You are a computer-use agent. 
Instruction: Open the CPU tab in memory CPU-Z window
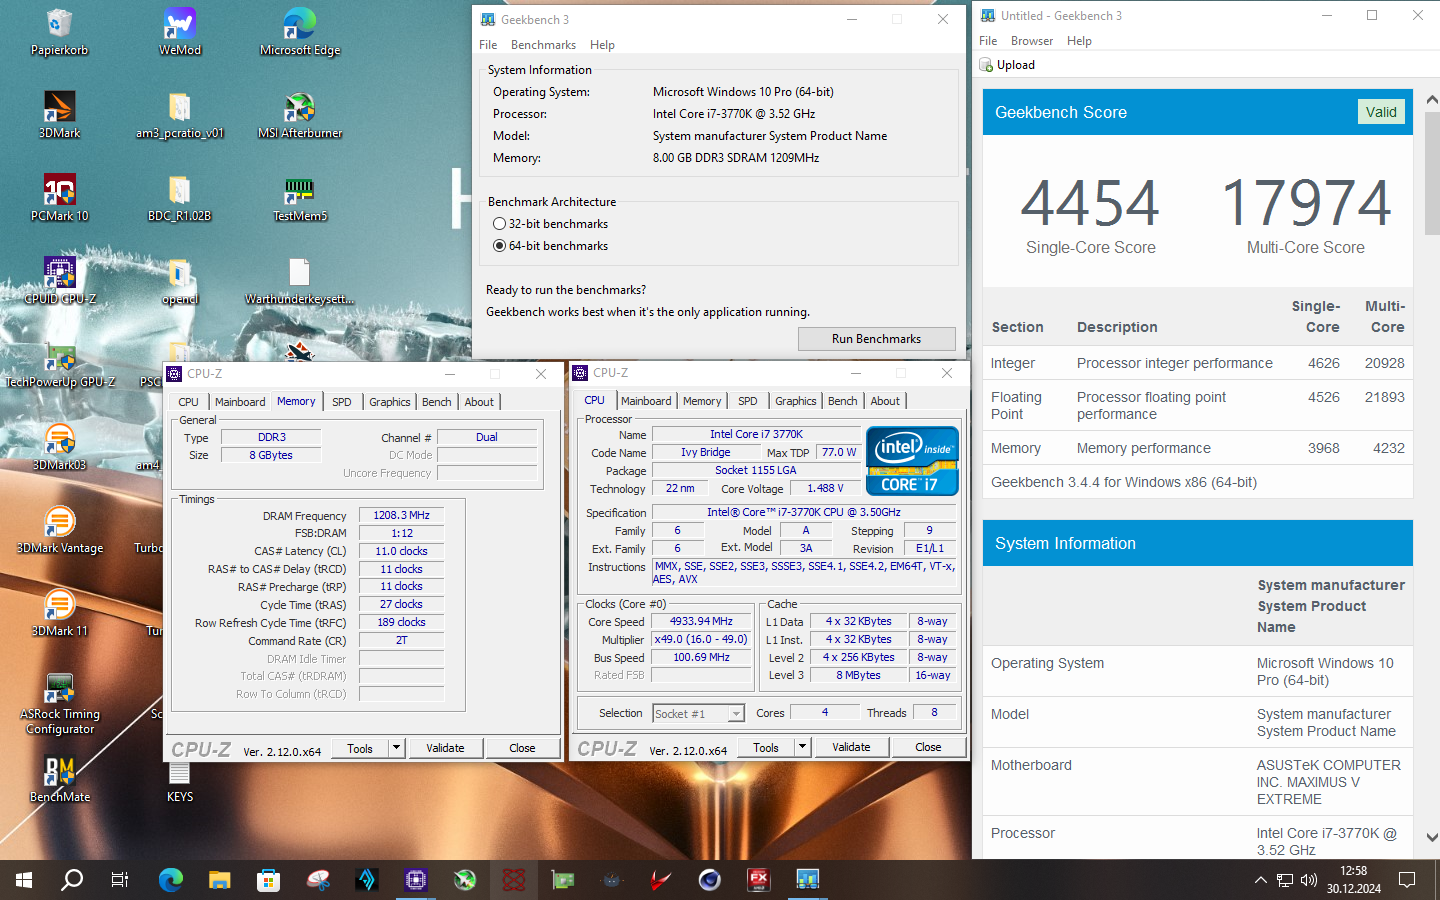188,402
